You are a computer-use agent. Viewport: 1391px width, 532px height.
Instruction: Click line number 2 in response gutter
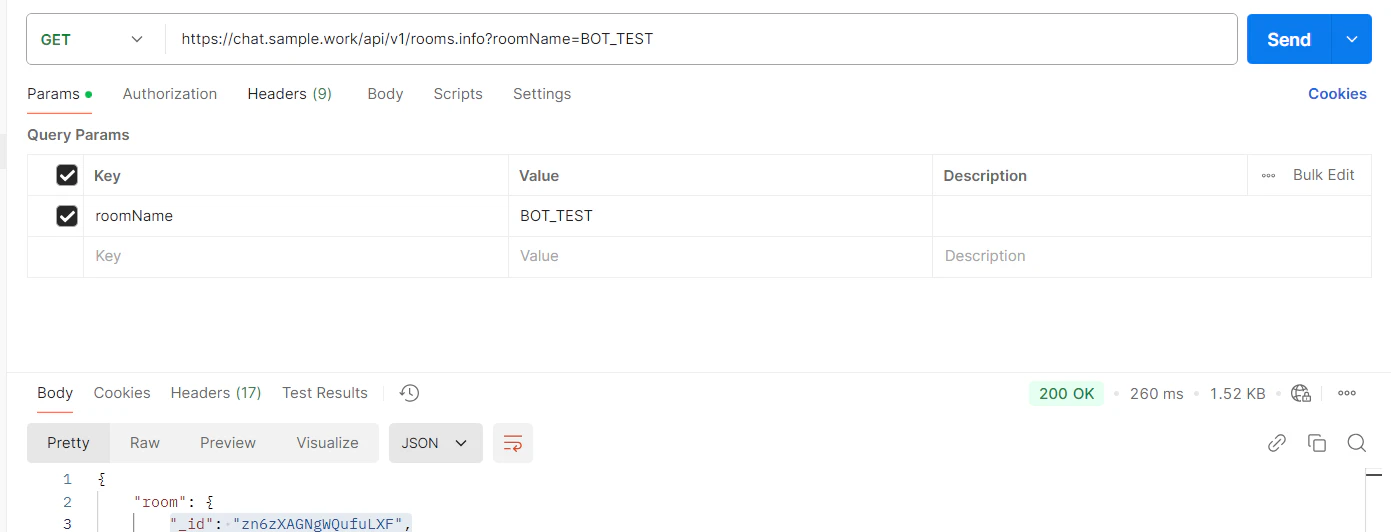click(67, 502)
